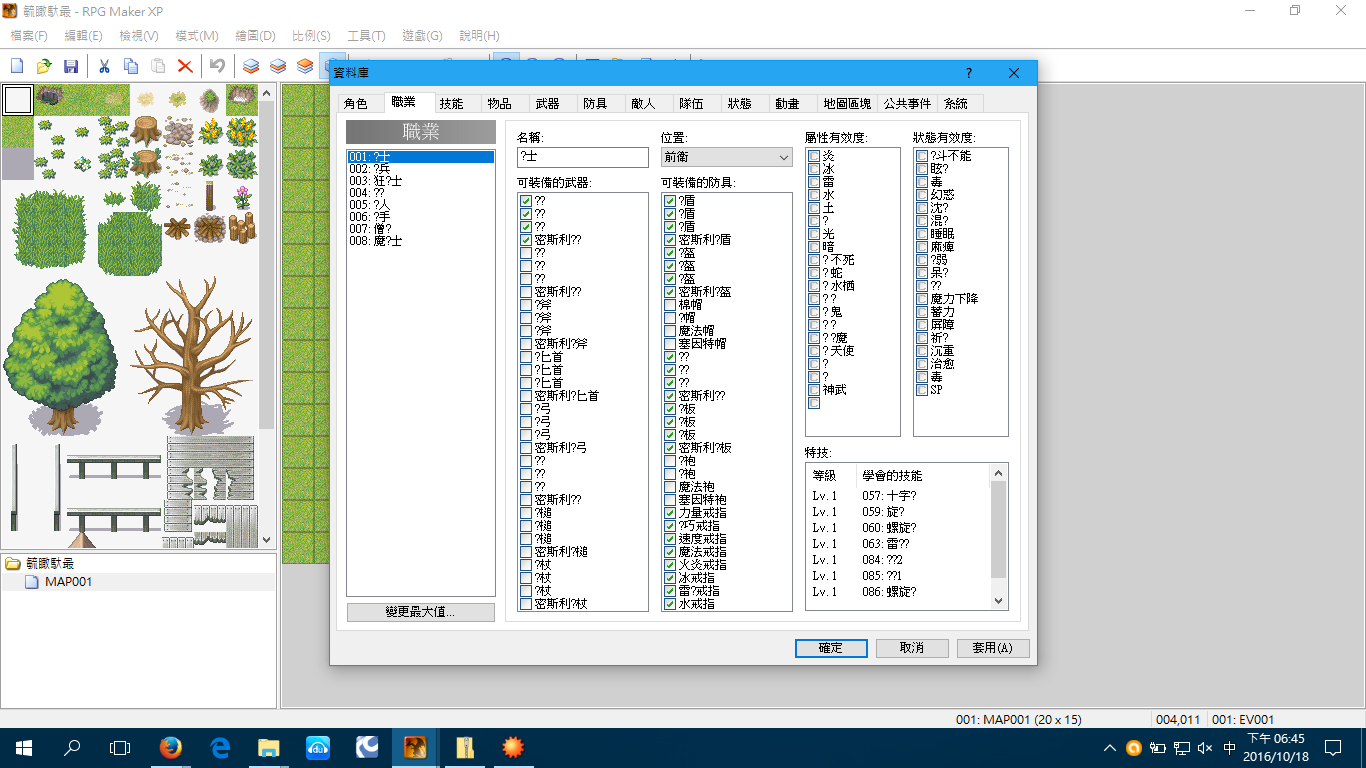The height and width of the screenshot is (768, 1366).
Task: Click the New Project toolbar icon
Action: point(17,66)
